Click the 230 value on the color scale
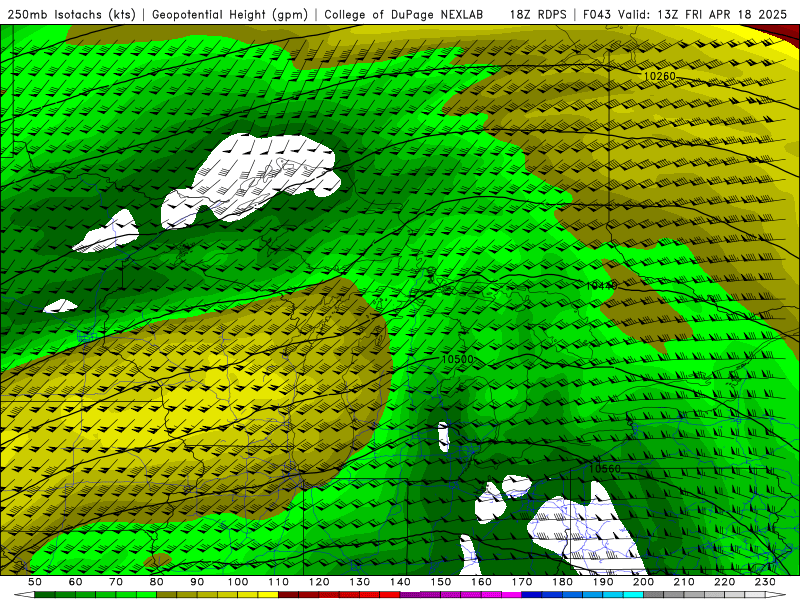The width and height of the screenshot is (800, 600). (x=766, y=582)
